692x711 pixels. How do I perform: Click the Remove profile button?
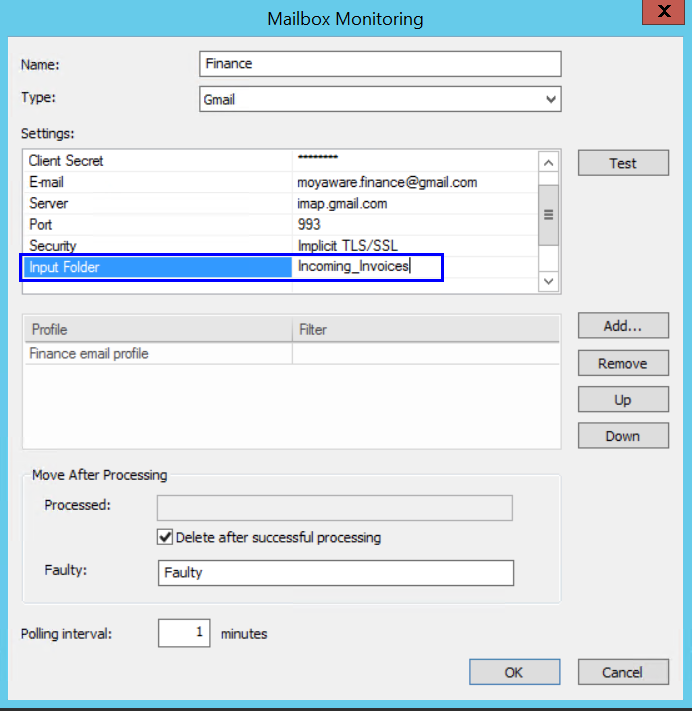pos(622,364)
